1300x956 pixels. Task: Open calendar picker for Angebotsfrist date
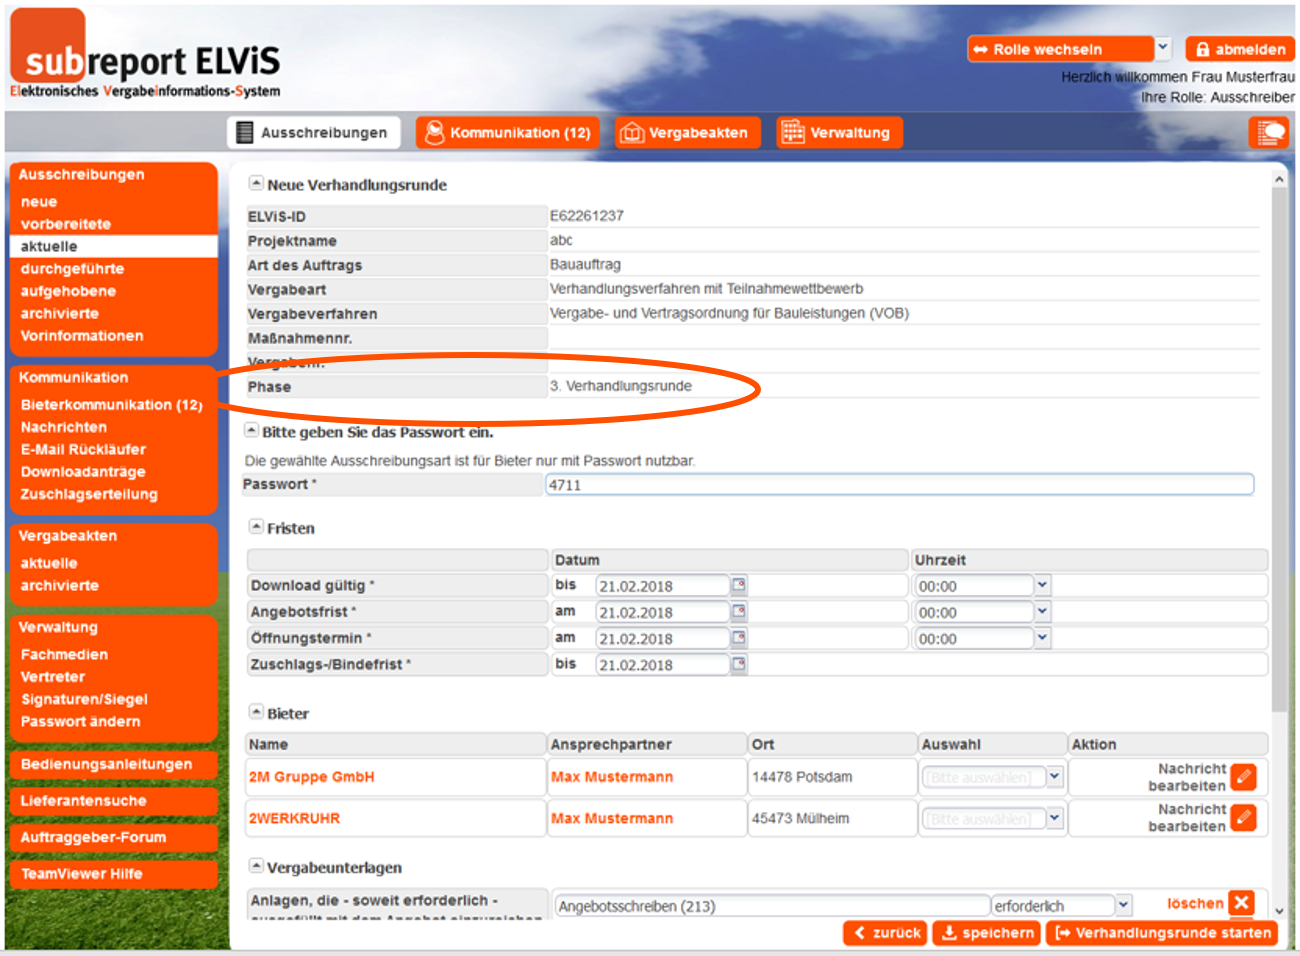(x=738, y=611)
